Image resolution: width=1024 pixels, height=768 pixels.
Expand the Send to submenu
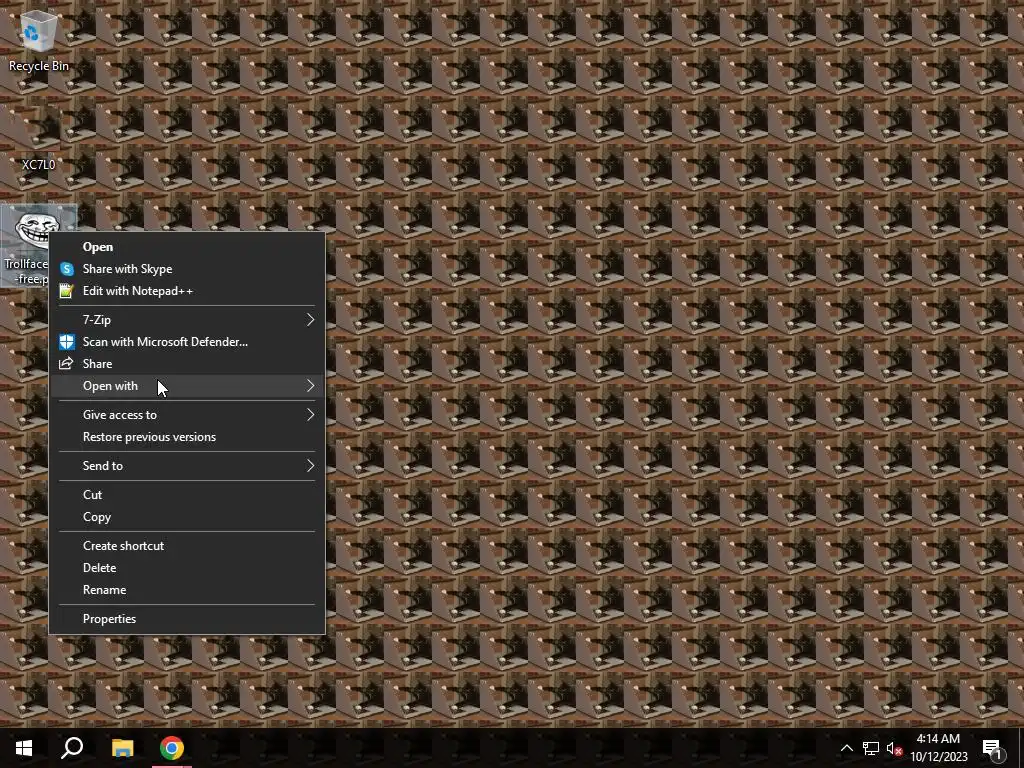(187, 466)
